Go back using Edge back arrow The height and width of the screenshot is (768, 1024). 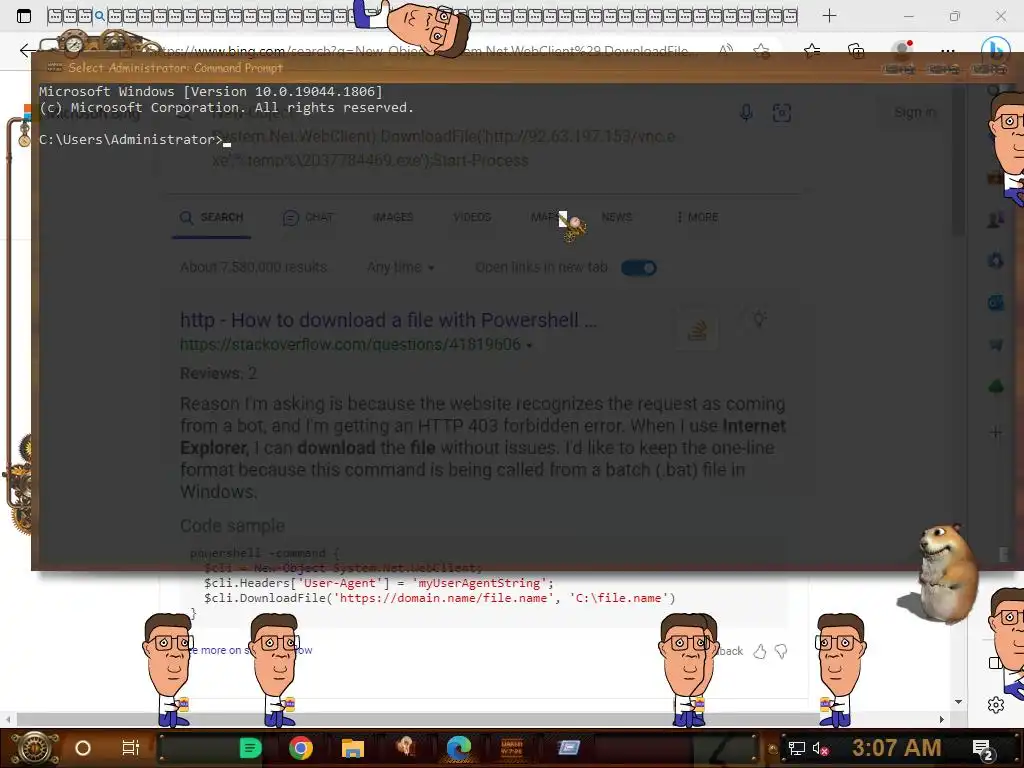click(x=26, y=50)
